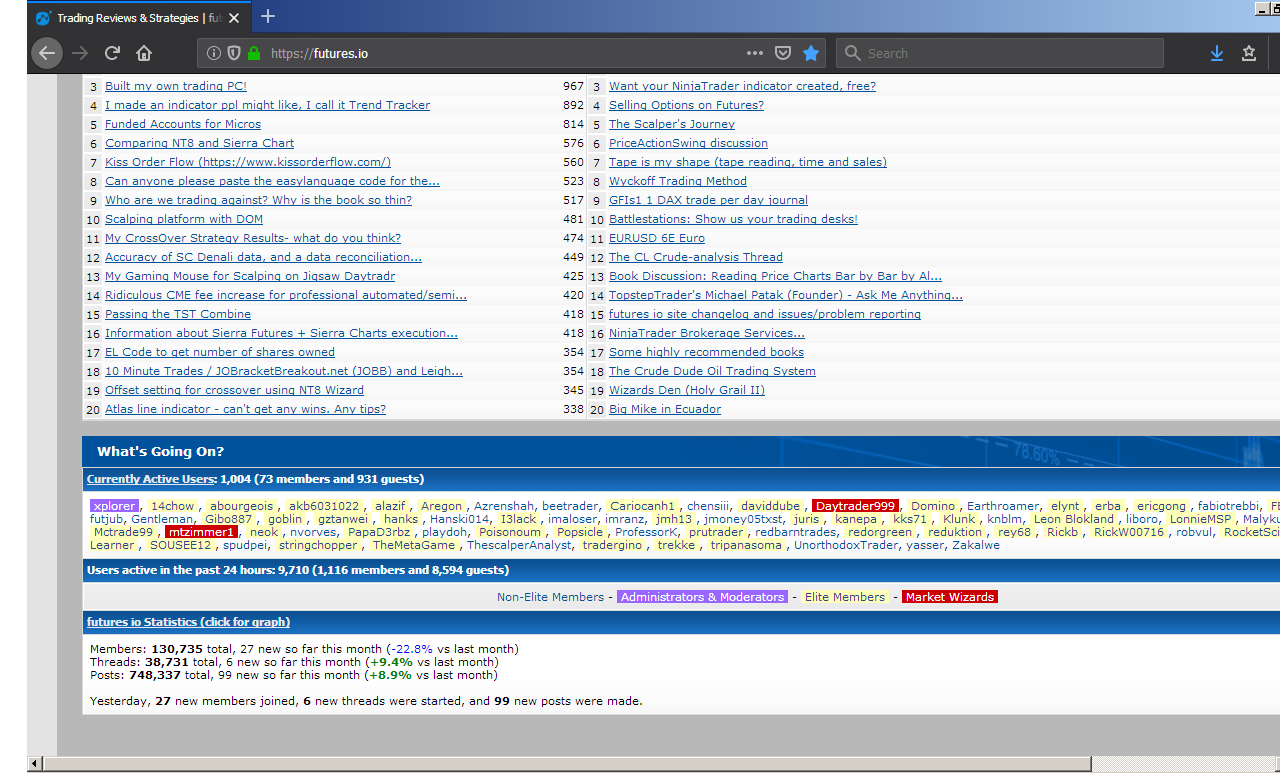This screenshot has width=1280, height=773.
Task: Open mtzimmer1 user profile
Action: click(201, 532)
